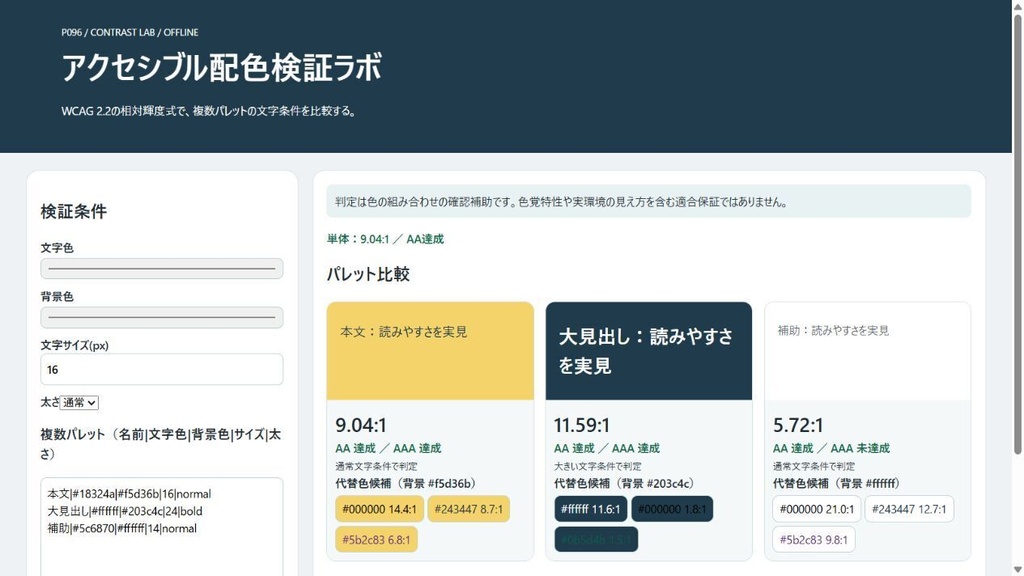This screenshot has height=576, width=1024.
Task: Select the #000000 1.8:1 alternative chip
Action: point(672,509)
